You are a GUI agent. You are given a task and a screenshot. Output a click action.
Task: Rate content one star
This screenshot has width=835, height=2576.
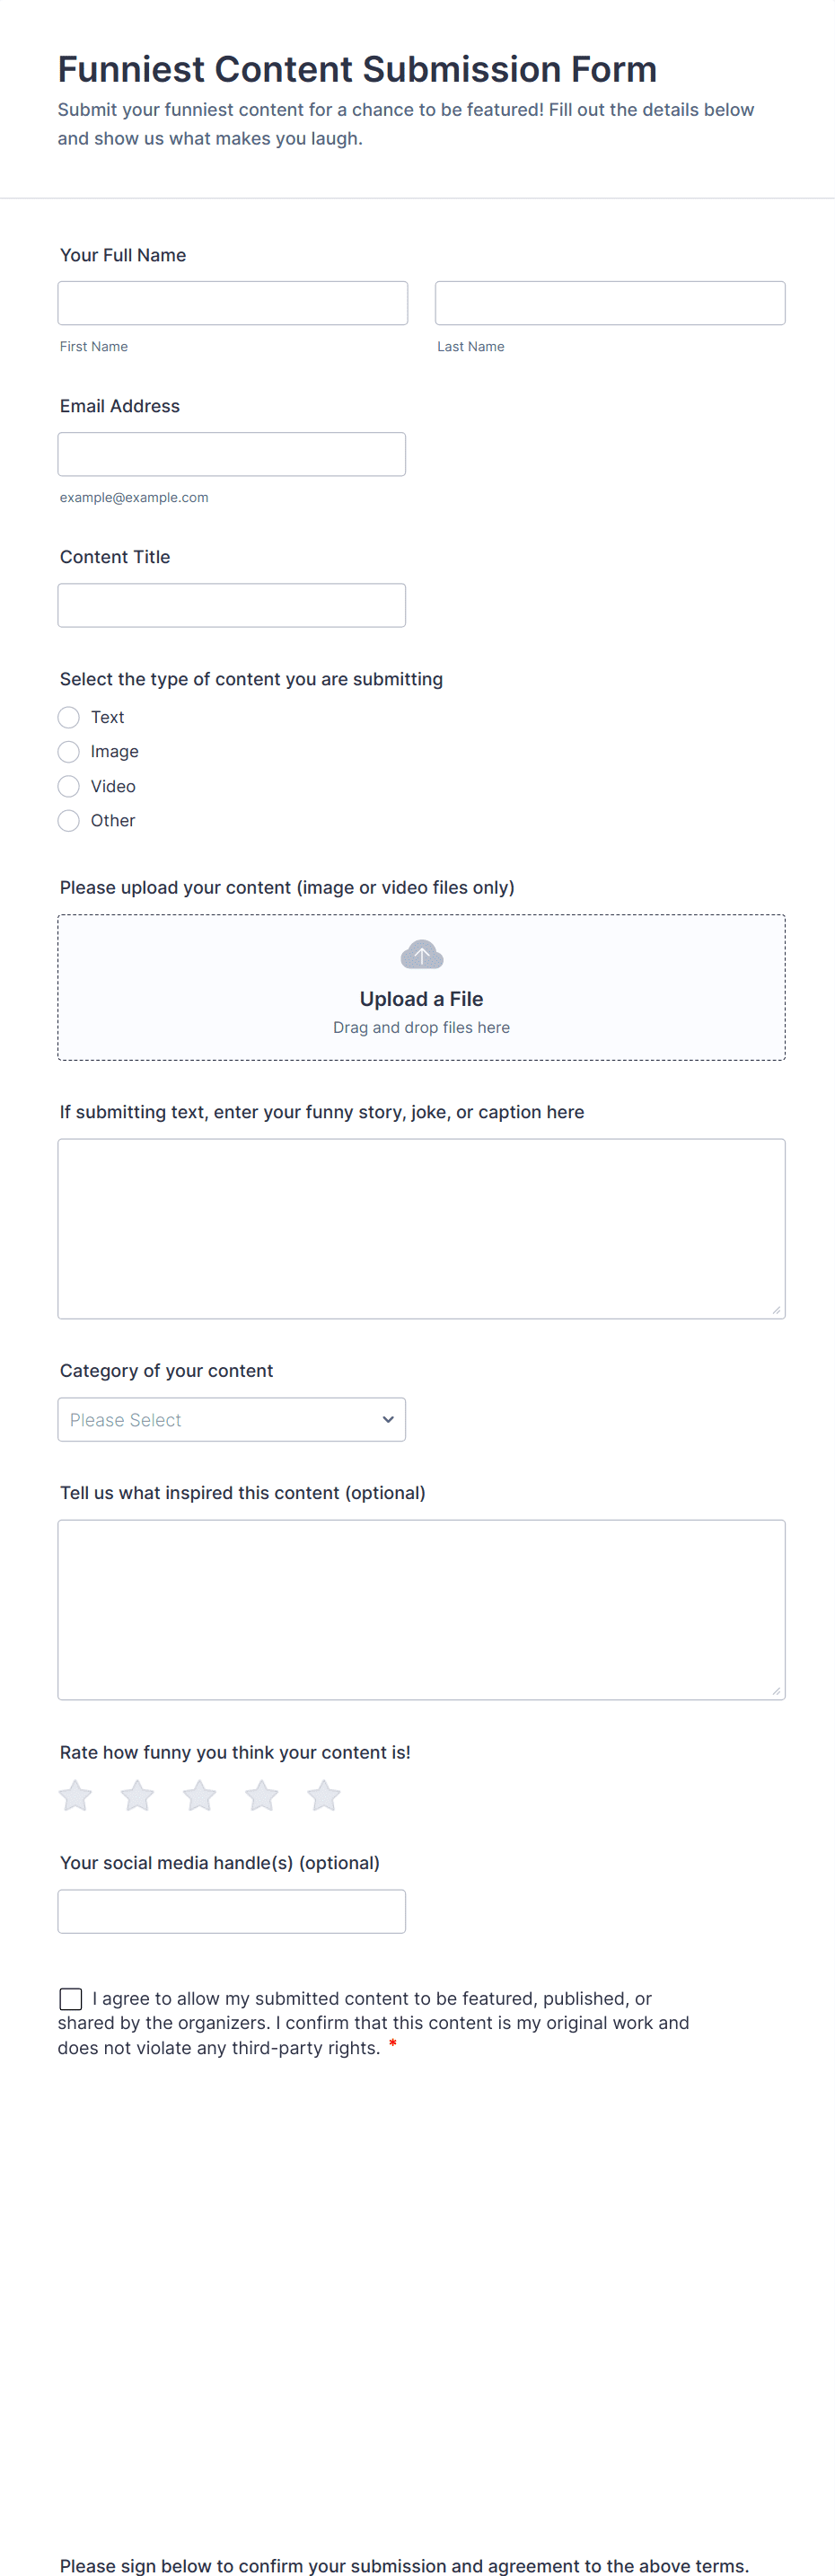(x=76, y=1795)
